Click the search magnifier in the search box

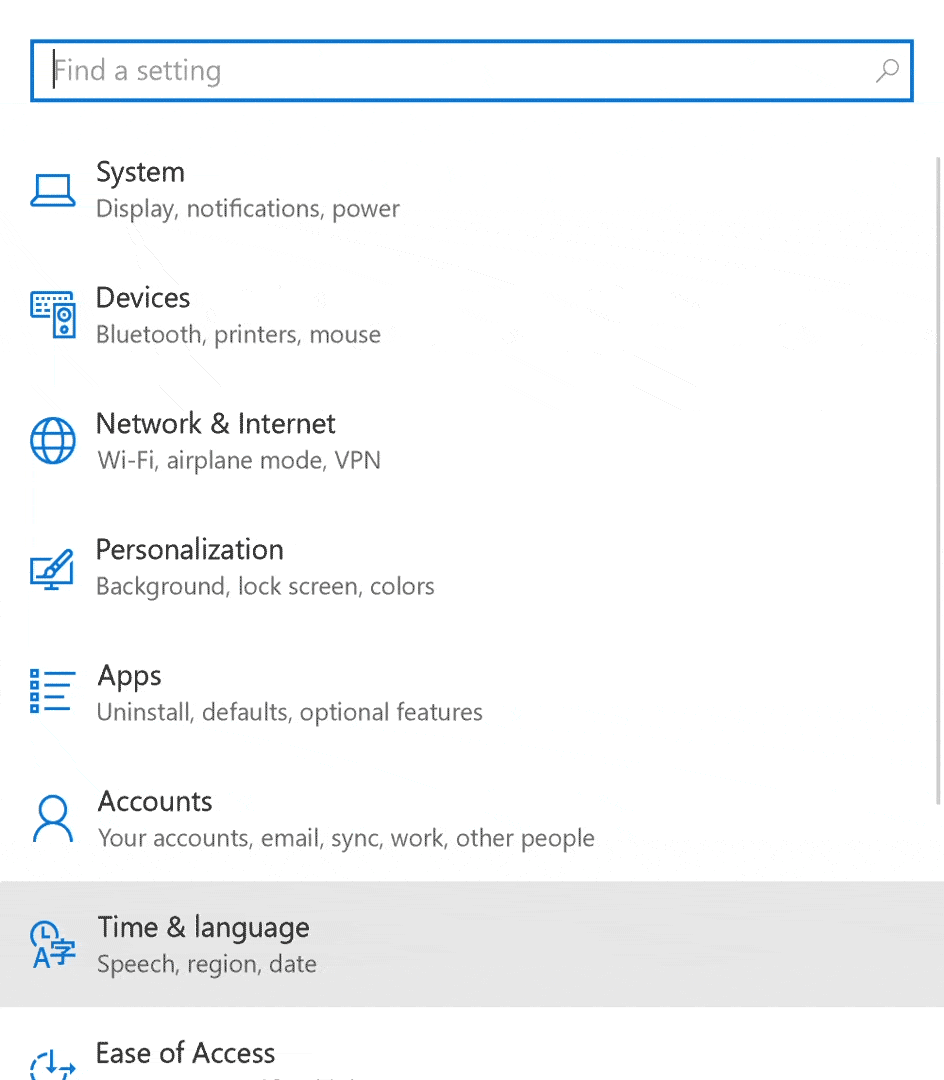[x=887, y=70]
